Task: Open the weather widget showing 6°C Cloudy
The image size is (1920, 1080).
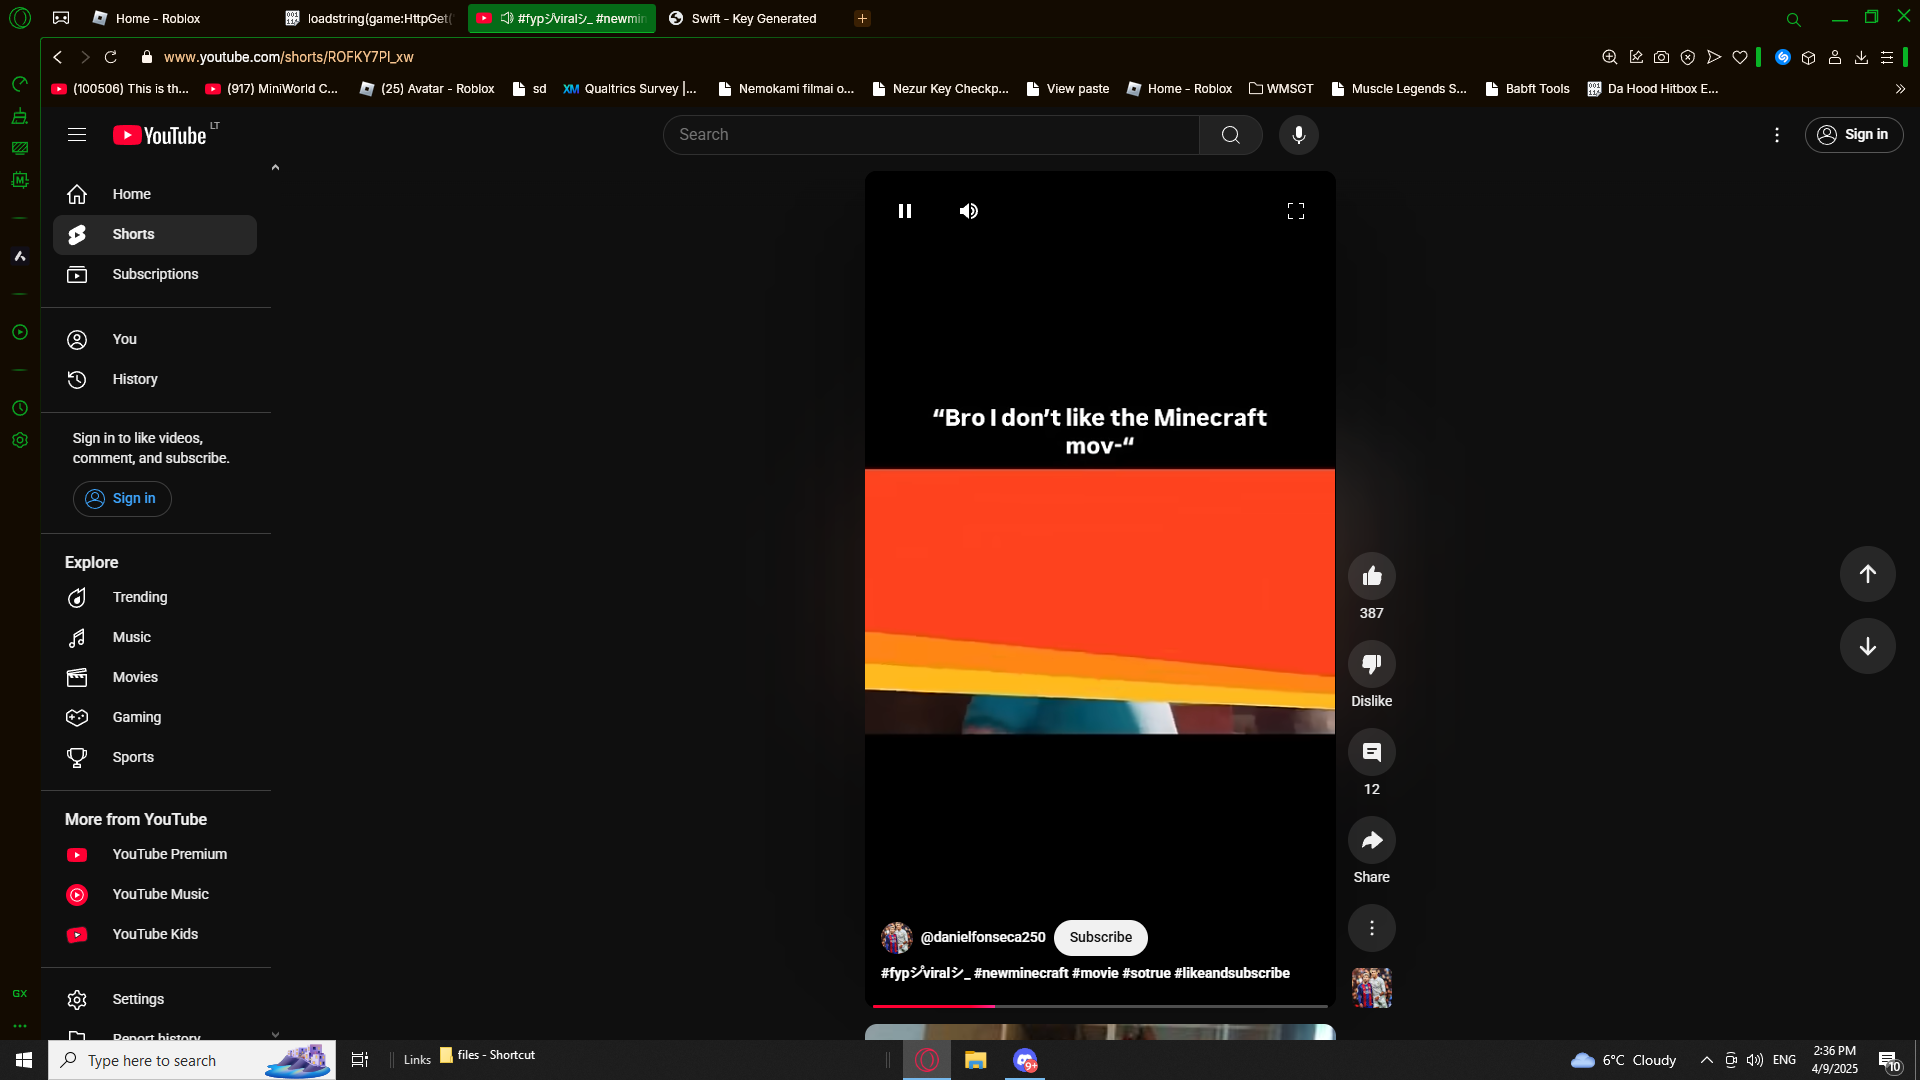Action: point(1624,1060)
